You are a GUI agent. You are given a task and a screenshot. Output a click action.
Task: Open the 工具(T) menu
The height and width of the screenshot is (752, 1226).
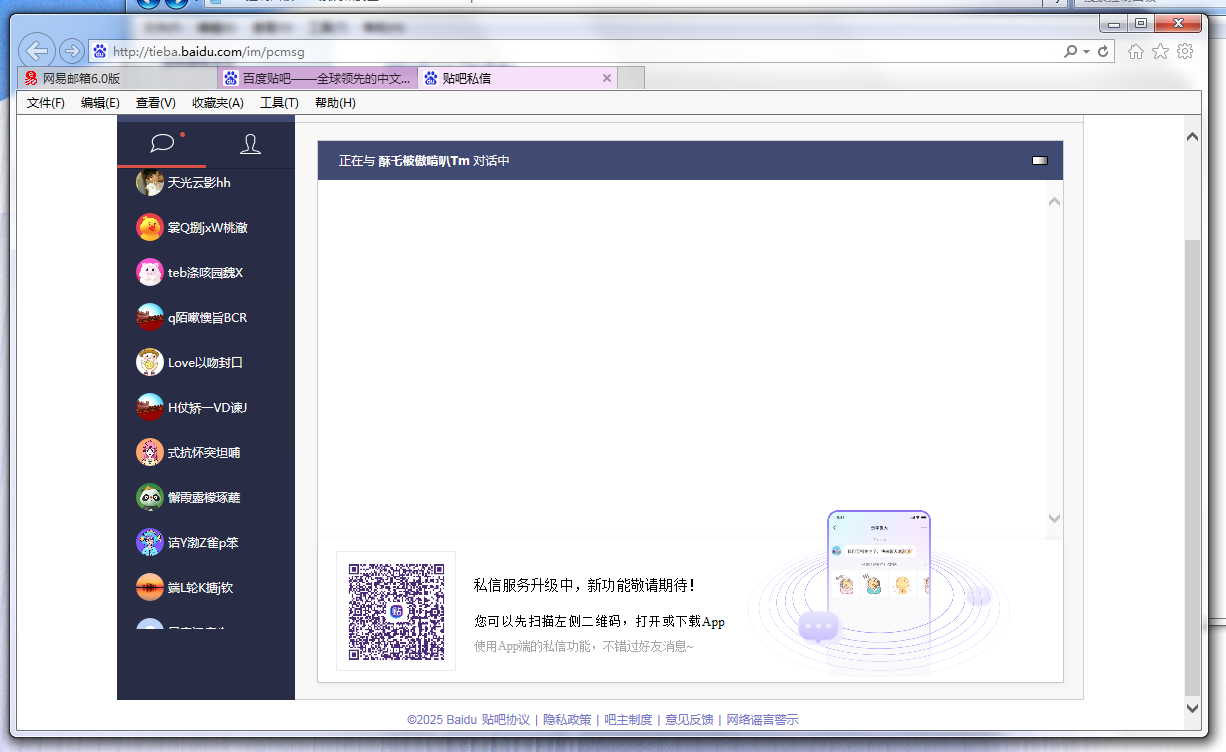point(279,103)
